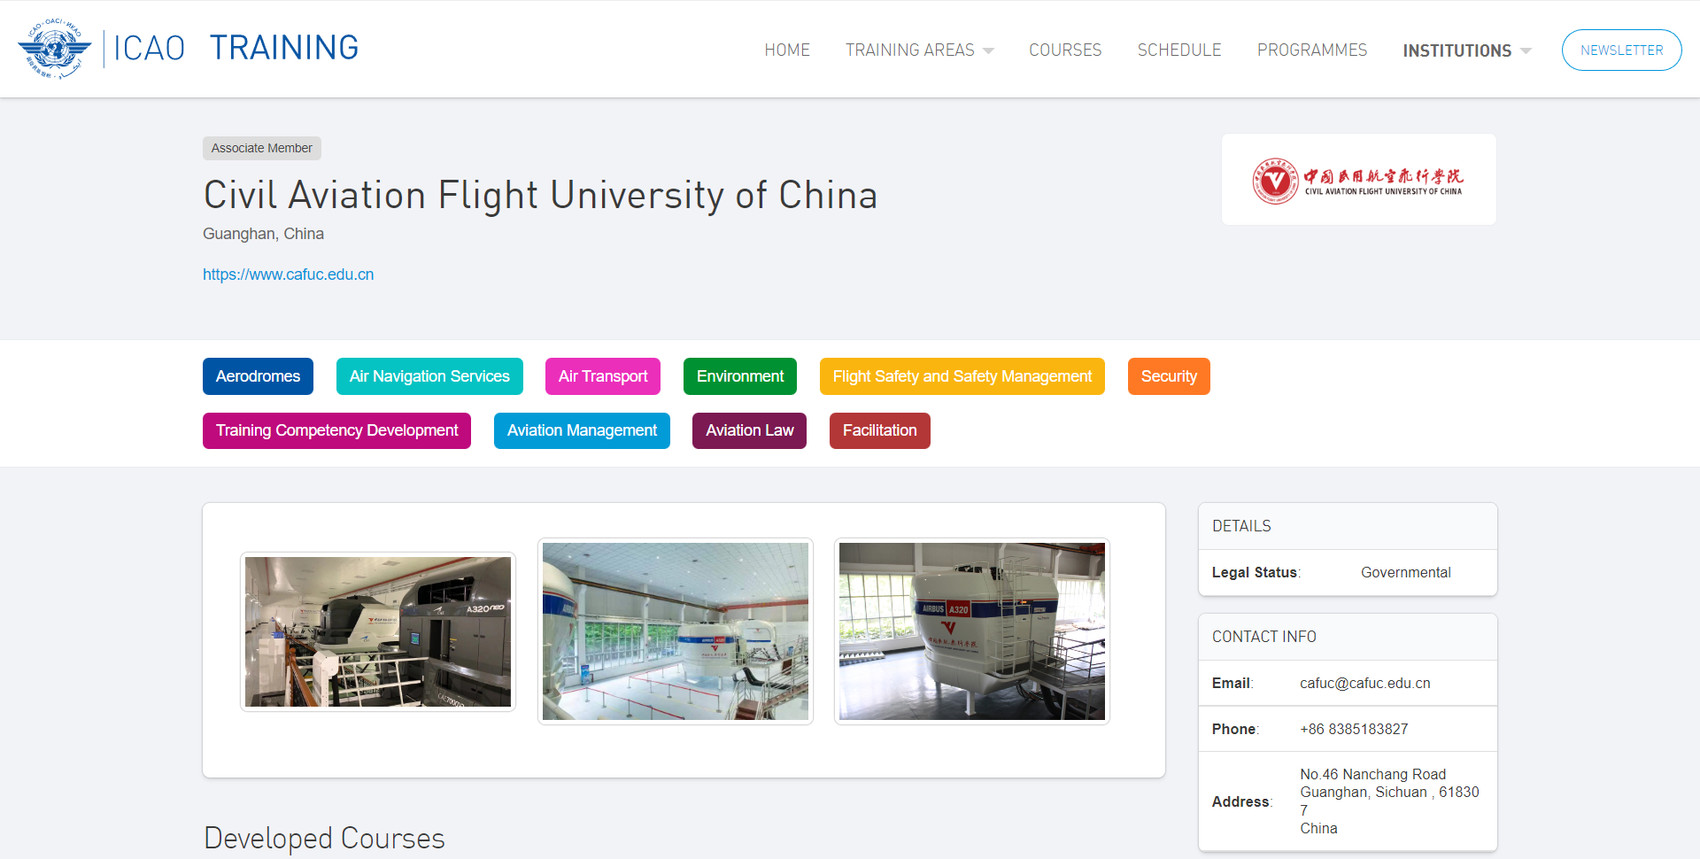Open the Training Areas dropdown menu
1700x859 pixels.
[919, 50]
